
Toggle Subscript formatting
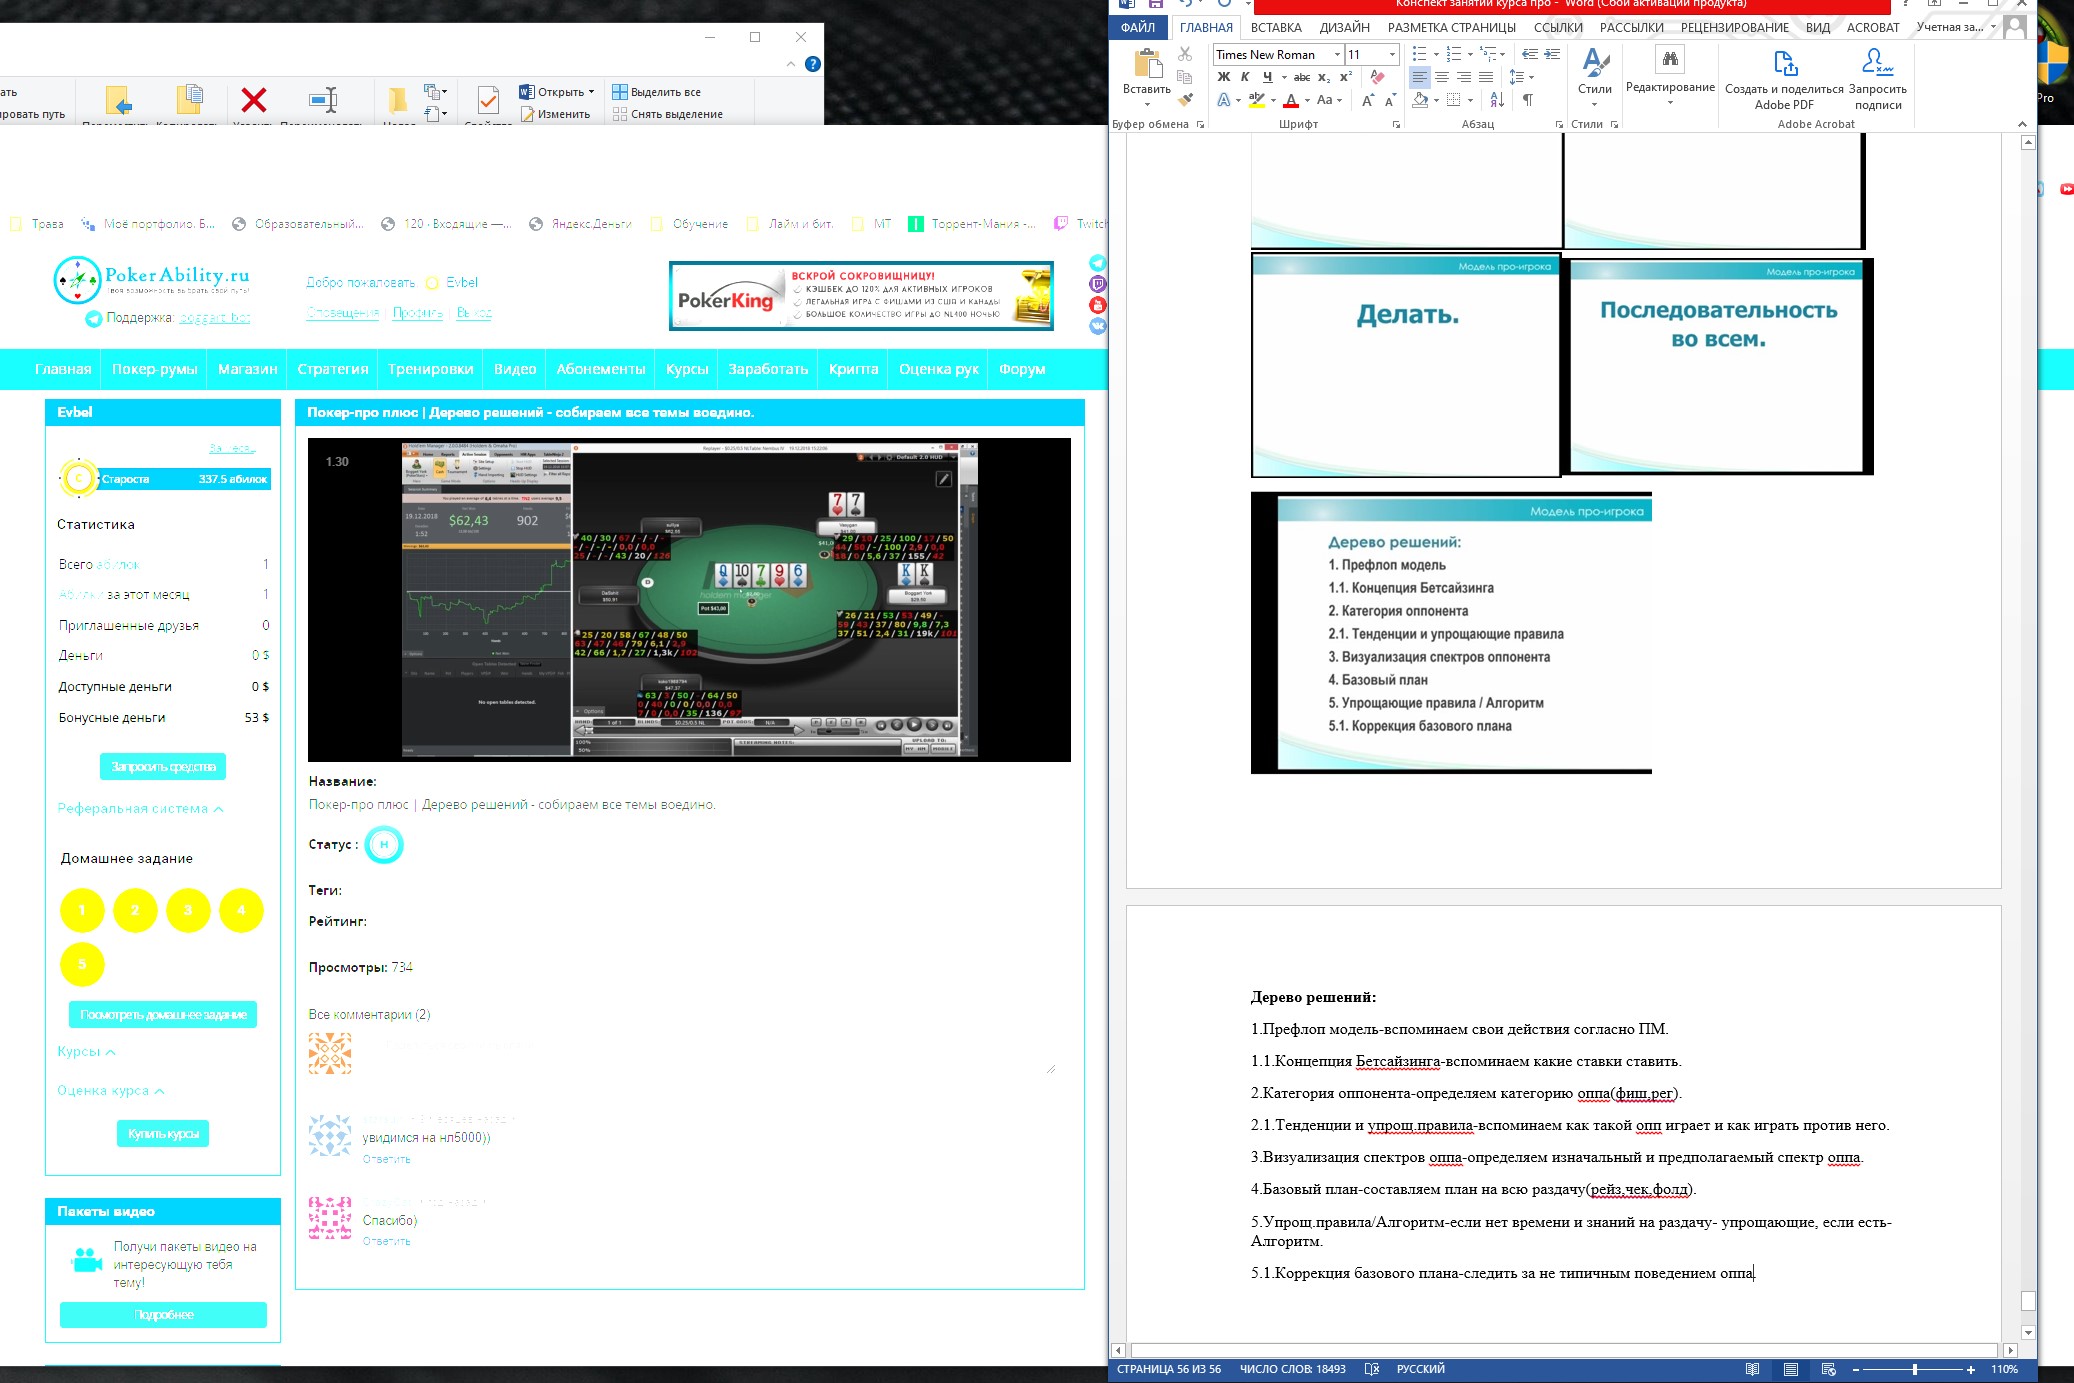click(1324, 77)
